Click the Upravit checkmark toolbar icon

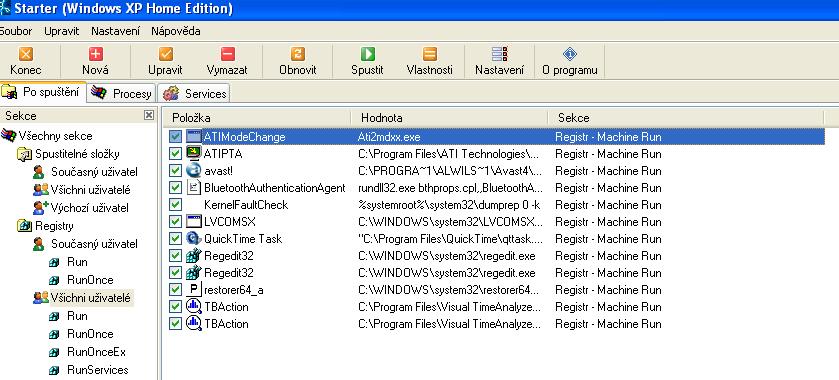166,54
